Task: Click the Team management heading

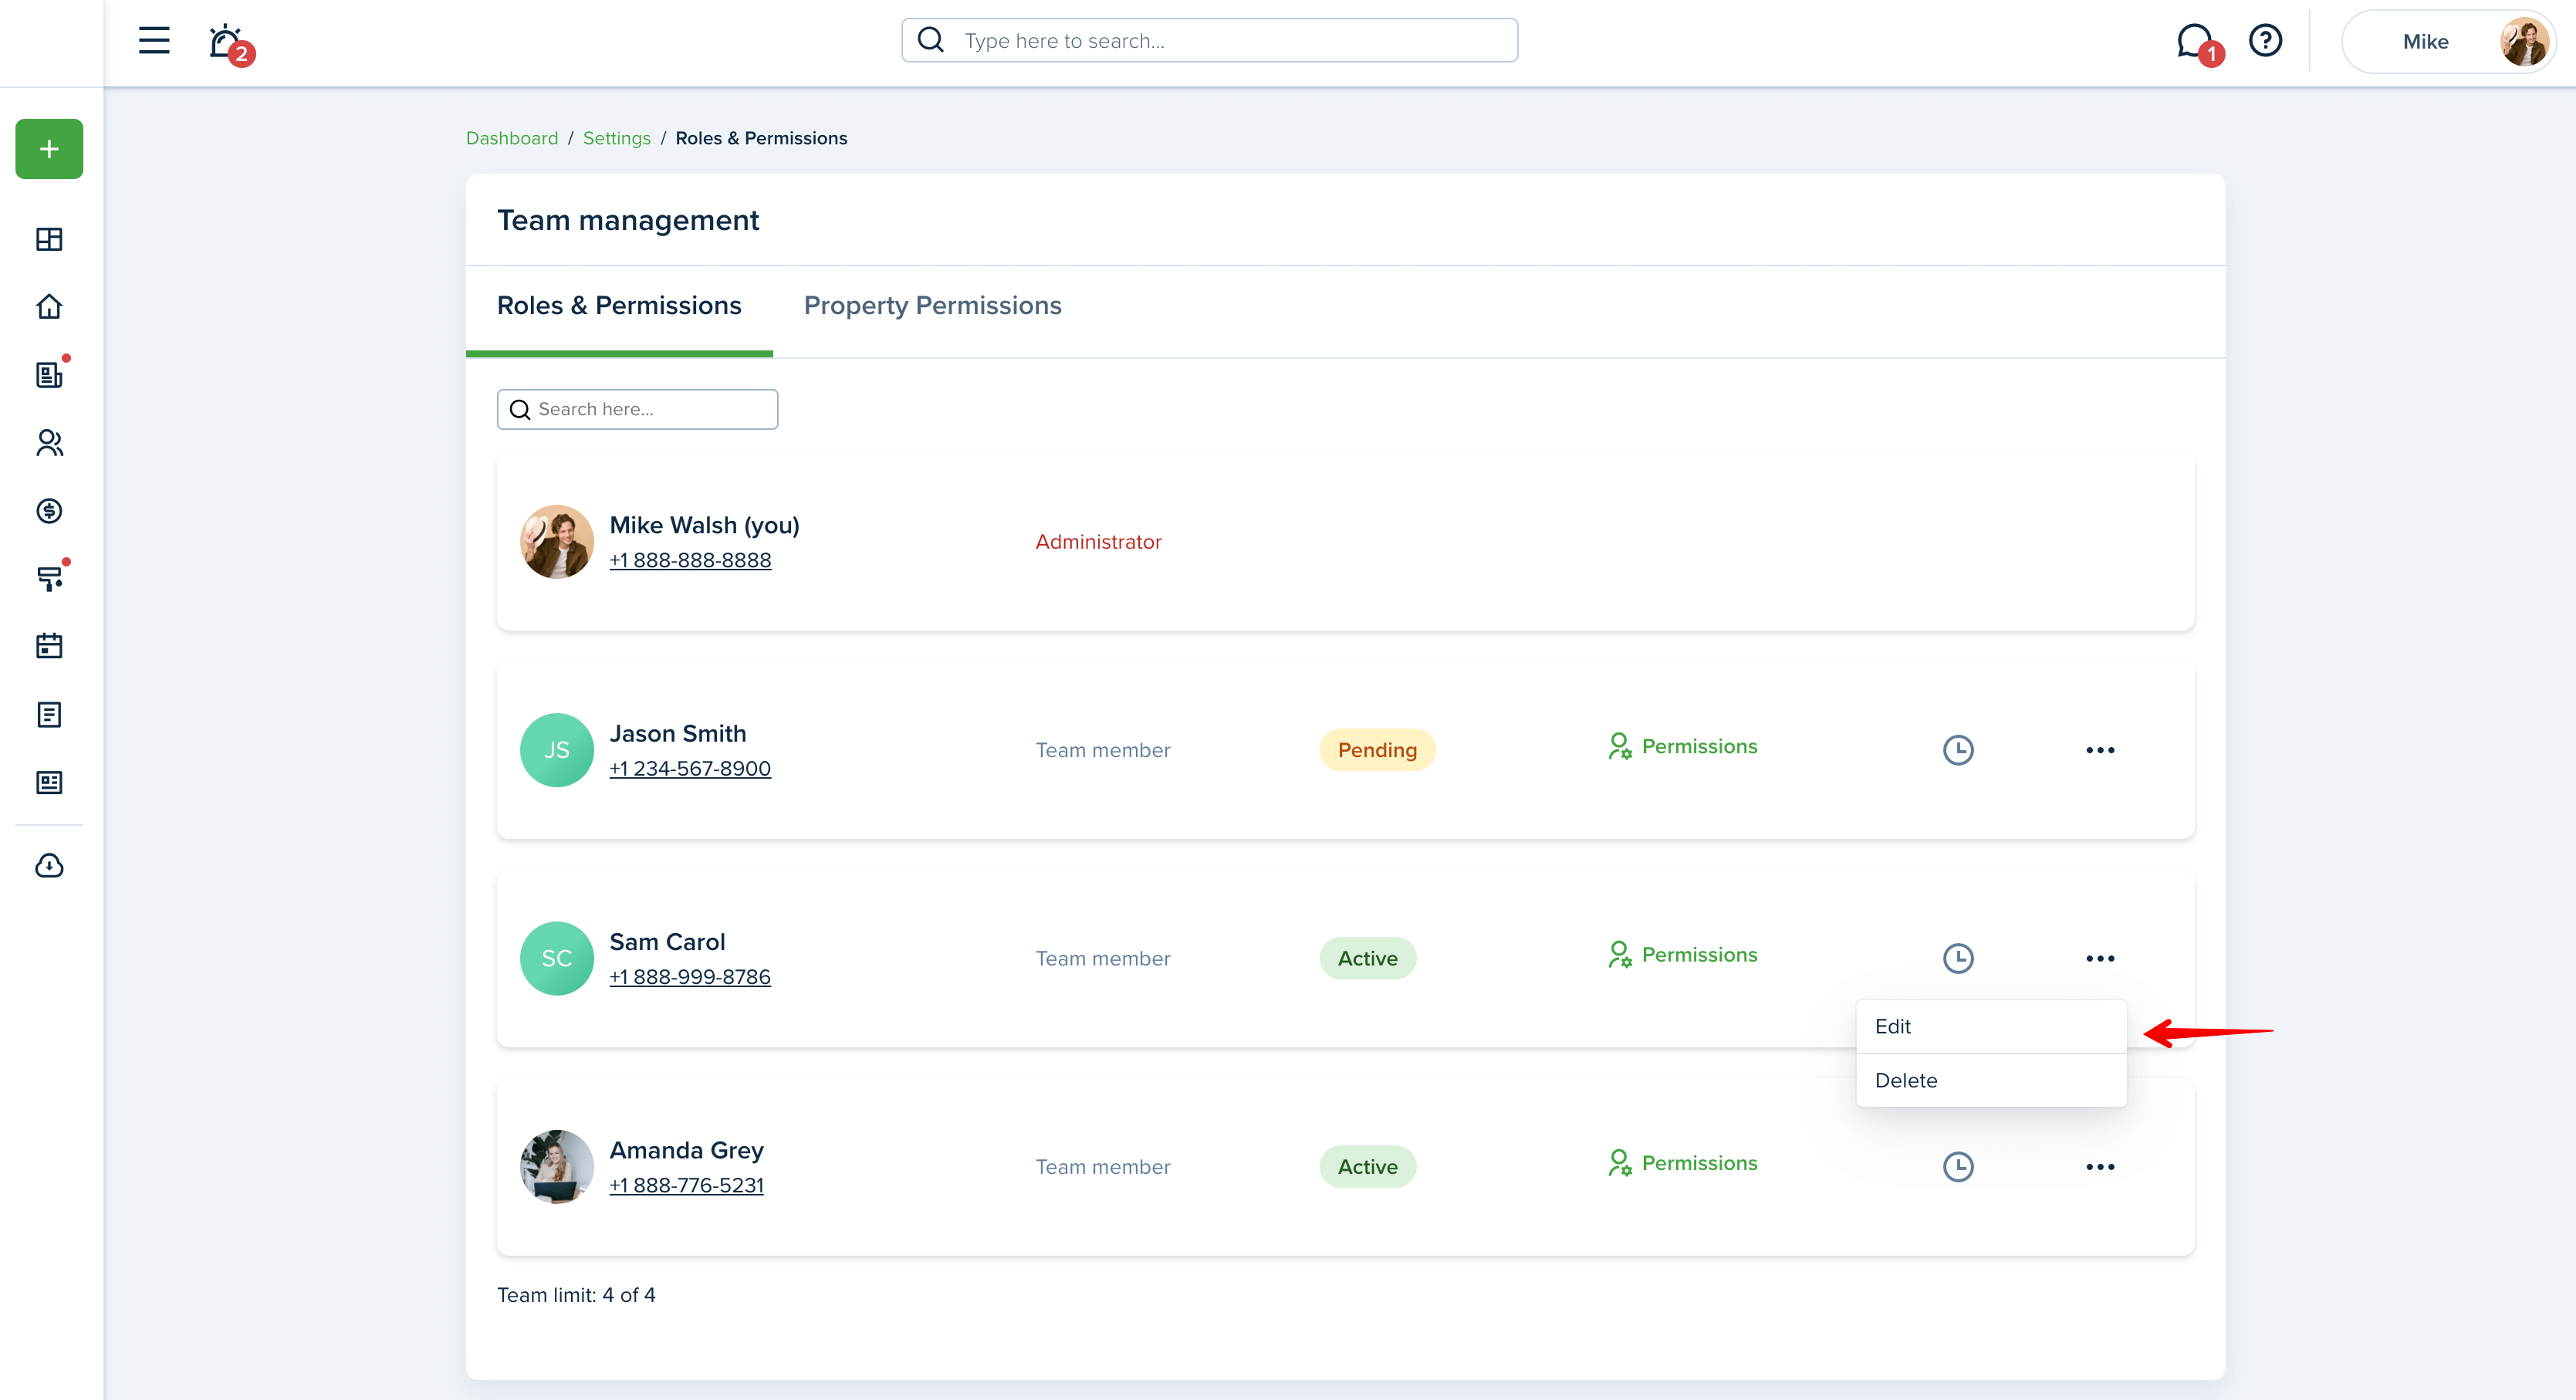Action: click(x=628, y=220)
